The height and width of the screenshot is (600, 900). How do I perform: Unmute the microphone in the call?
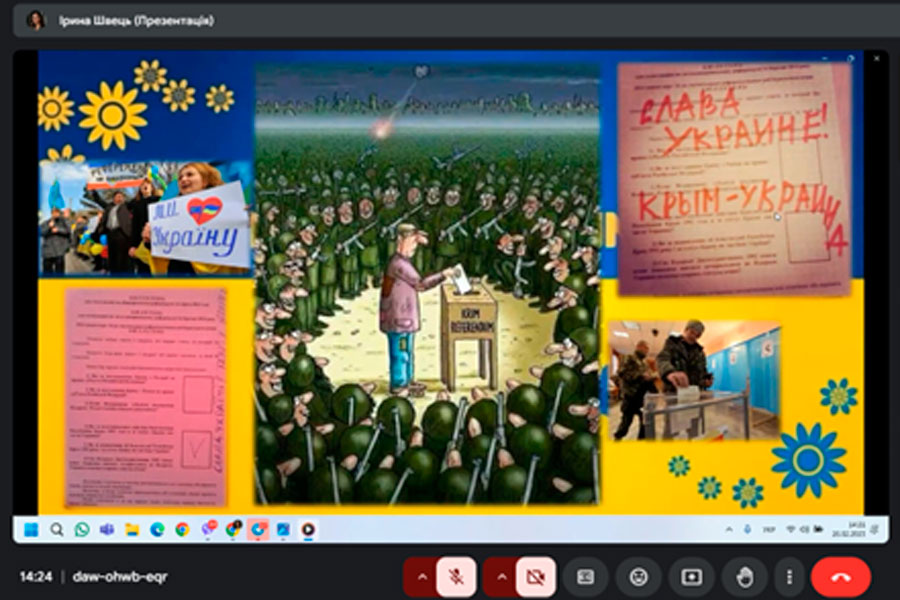click(456, 577)
